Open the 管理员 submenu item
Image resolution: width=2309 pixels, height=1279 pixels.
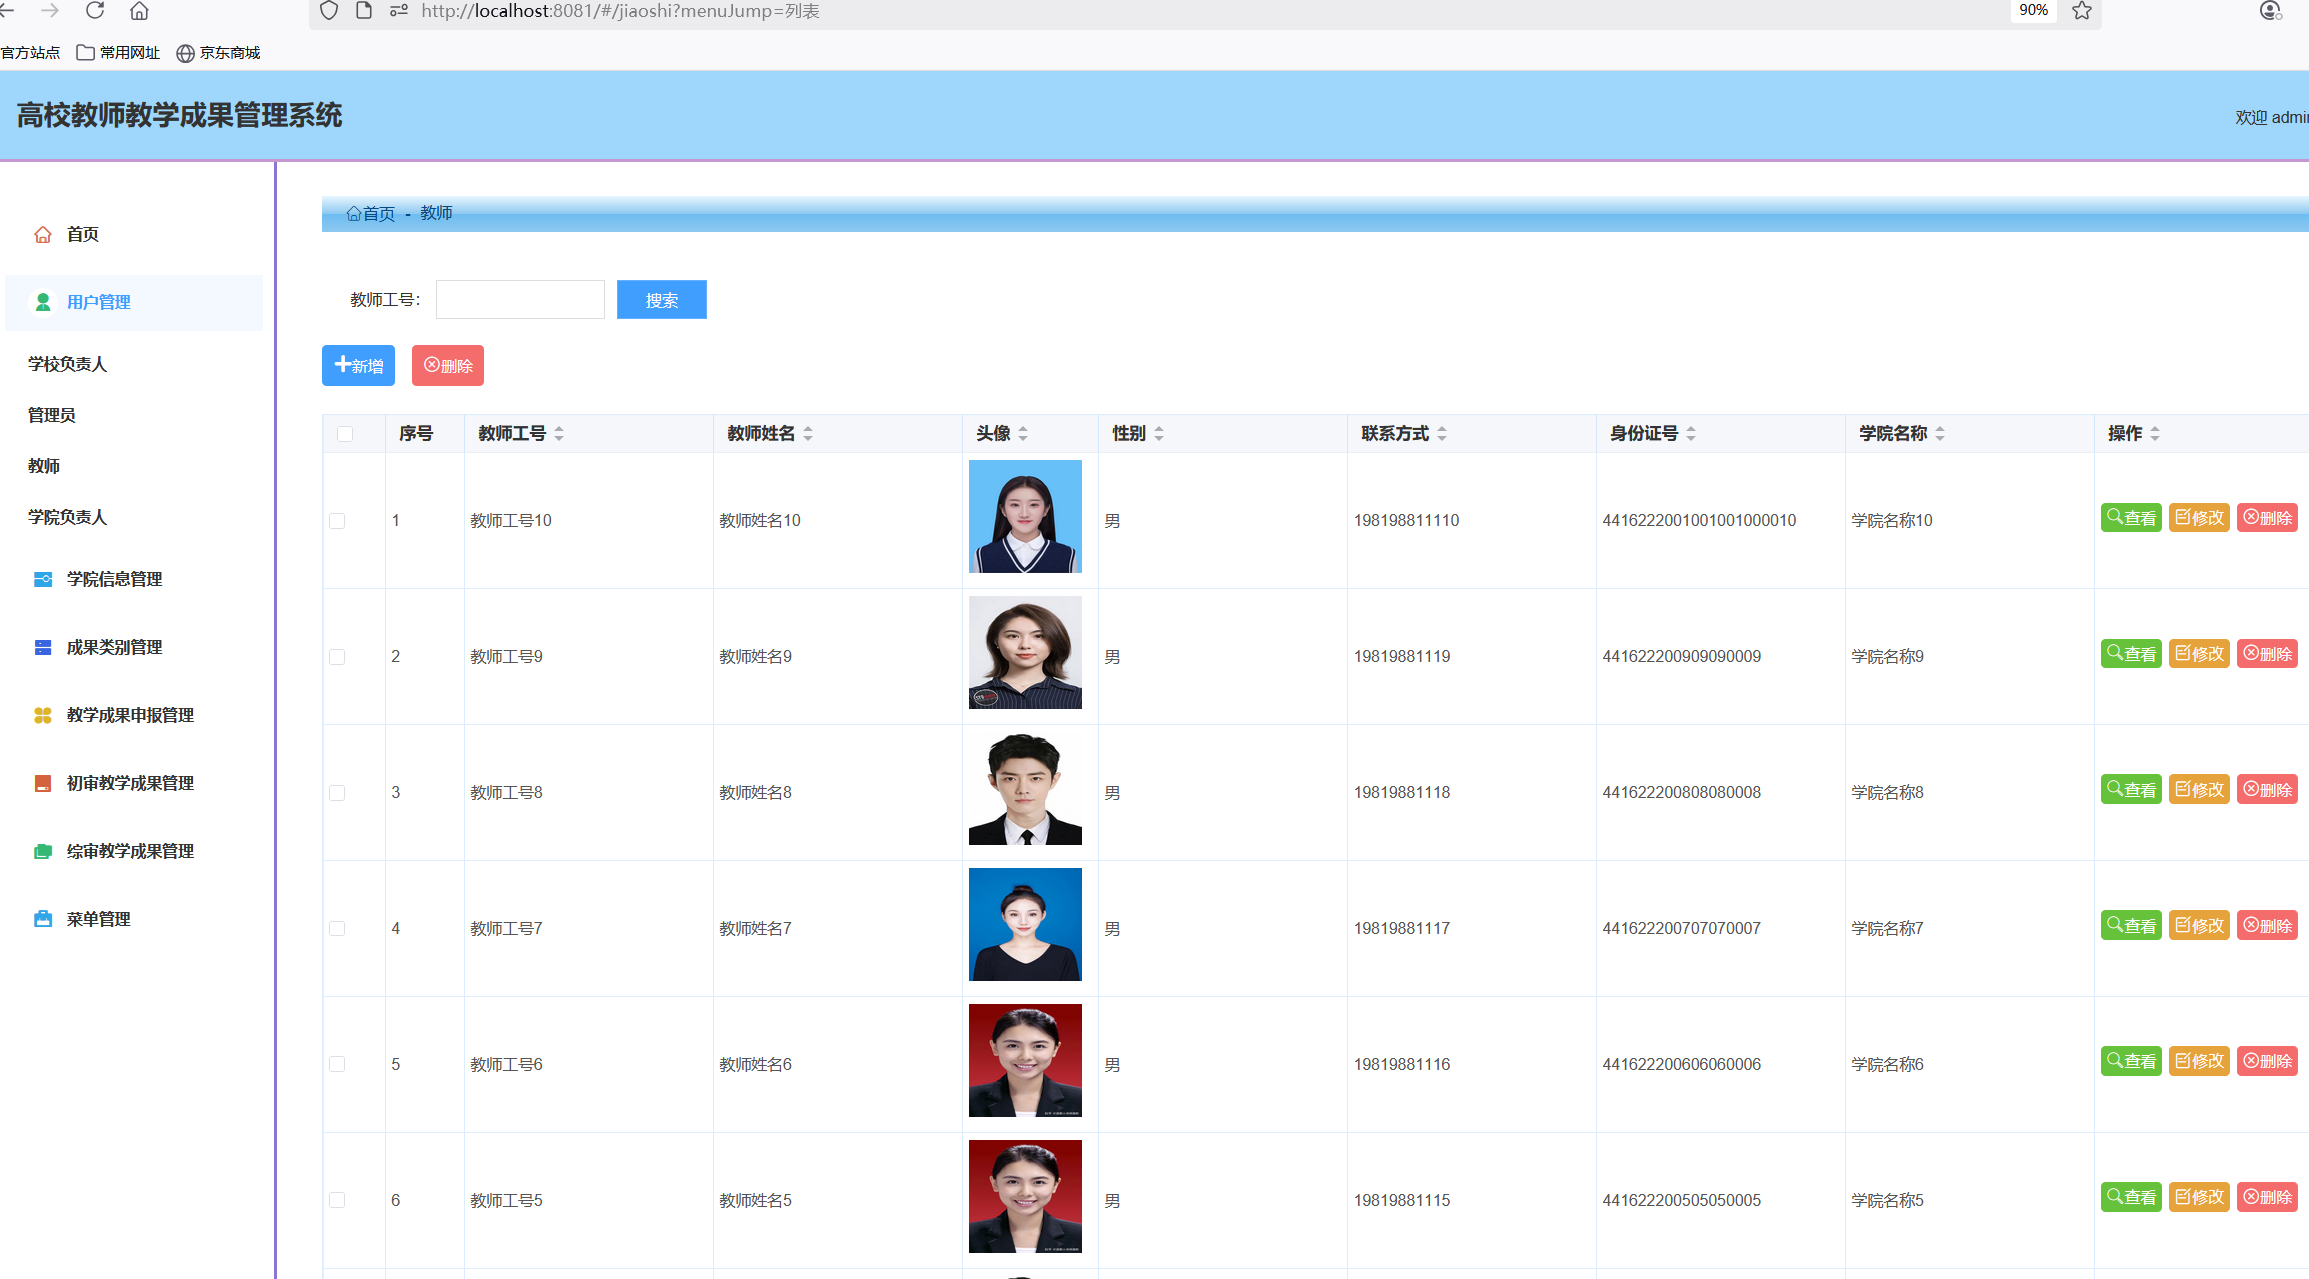coord(52,415)
